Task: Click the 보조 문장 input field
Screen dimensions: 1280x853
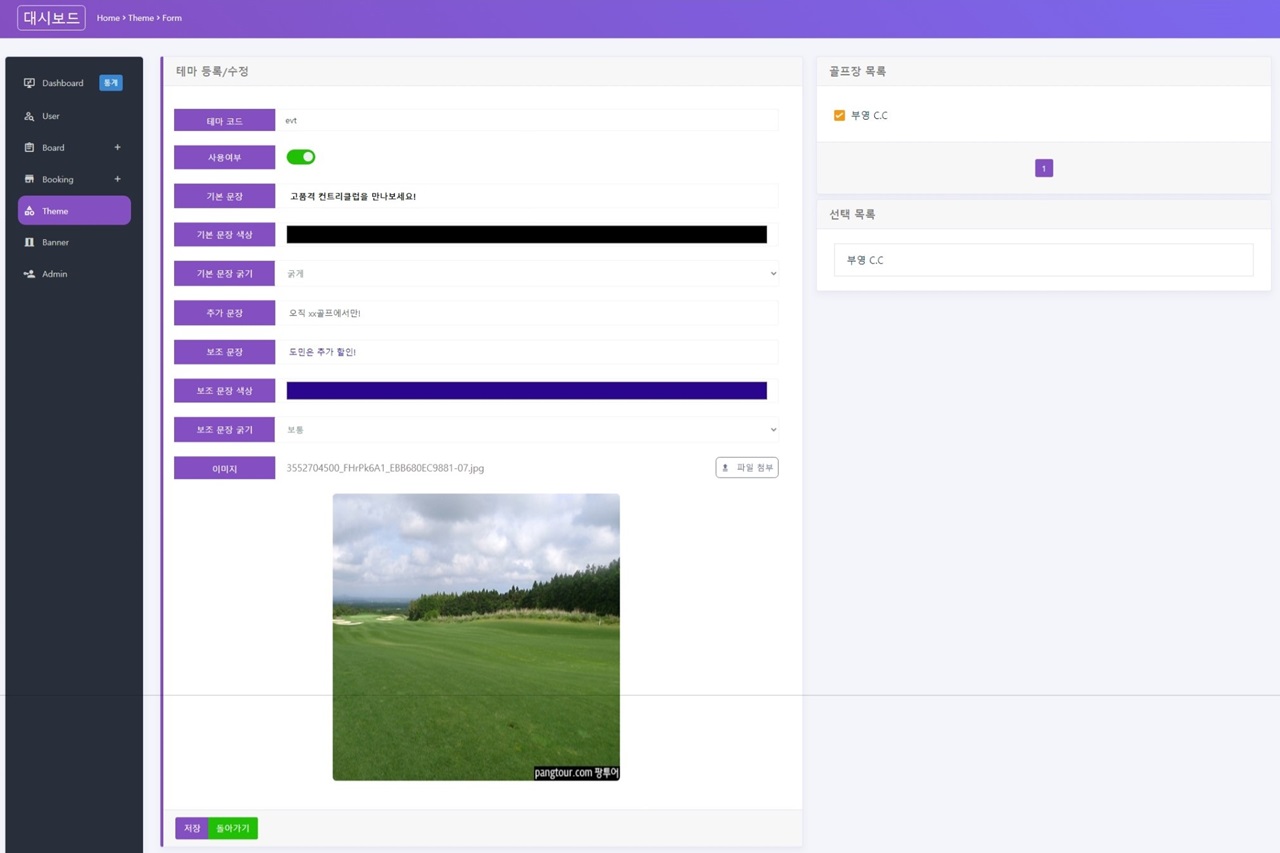Action: tap(529, 352)
